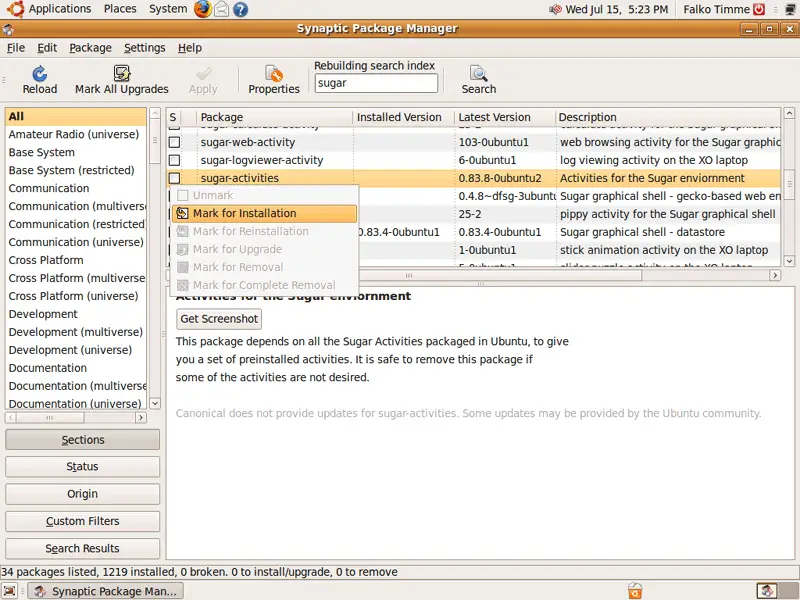Sort by the Installed Version column header
This screenshot has height=600, width=800.
pyautogui.click(x=404, y=117)
